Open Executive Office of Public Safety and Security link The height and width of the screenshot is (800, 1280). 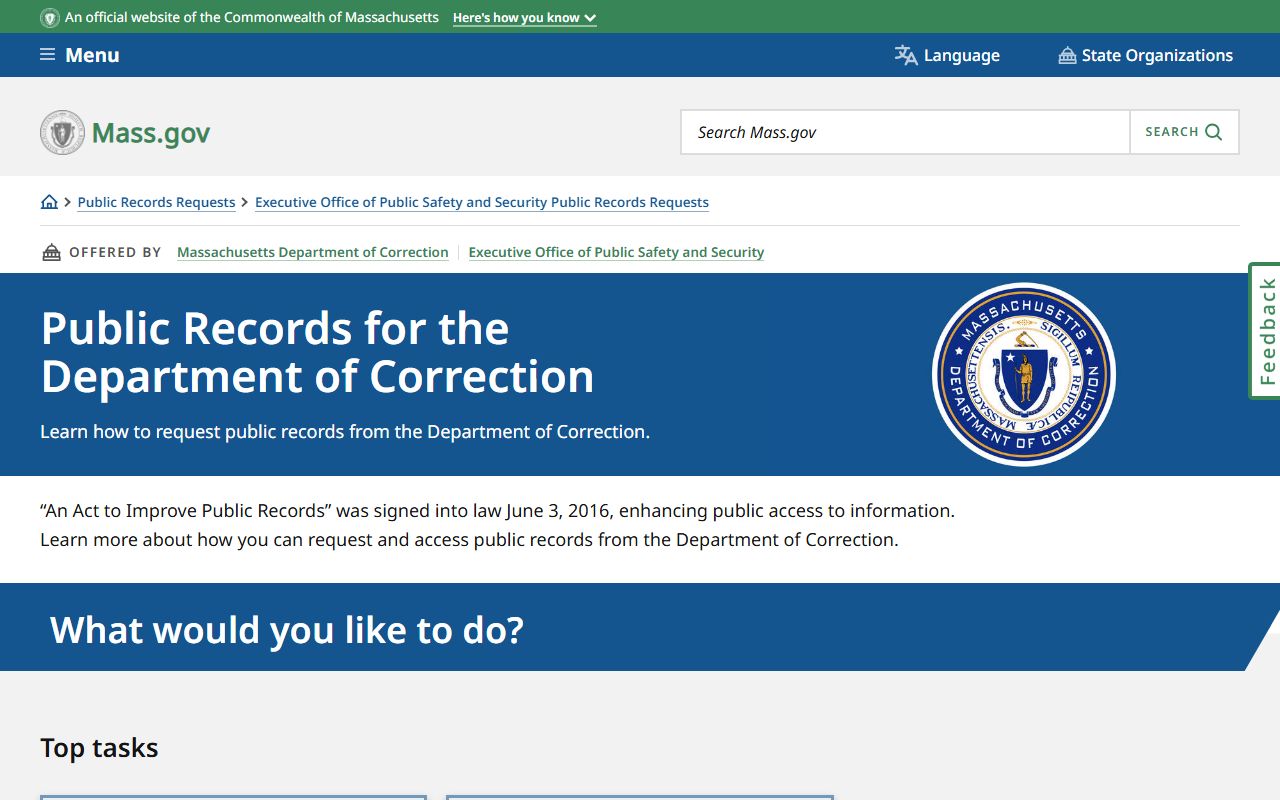point(616,252)
